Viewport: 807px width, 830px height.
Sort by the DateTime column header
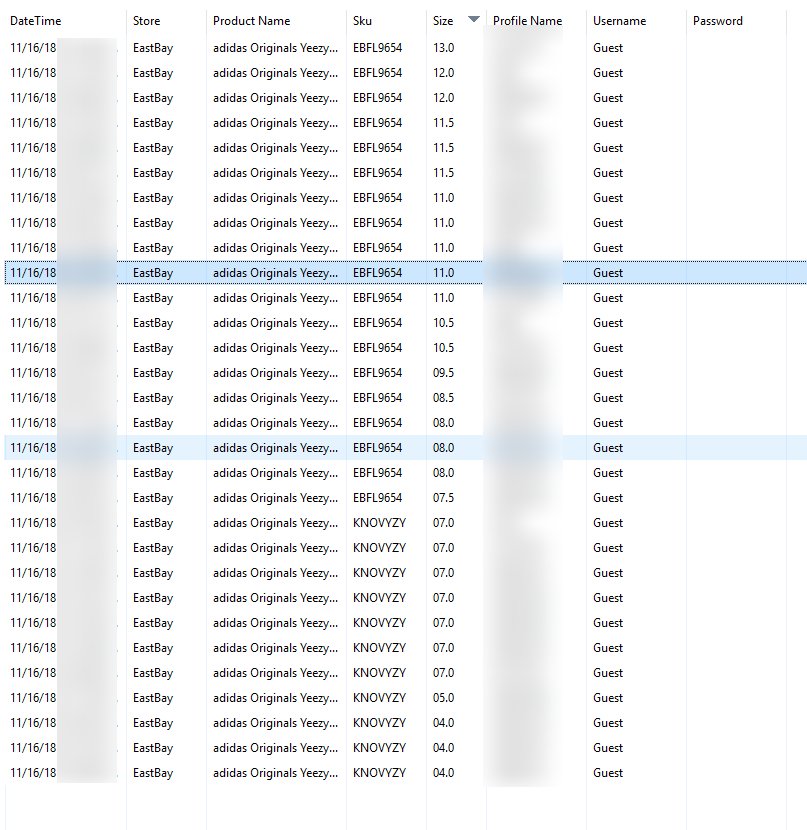coord(35,21)
